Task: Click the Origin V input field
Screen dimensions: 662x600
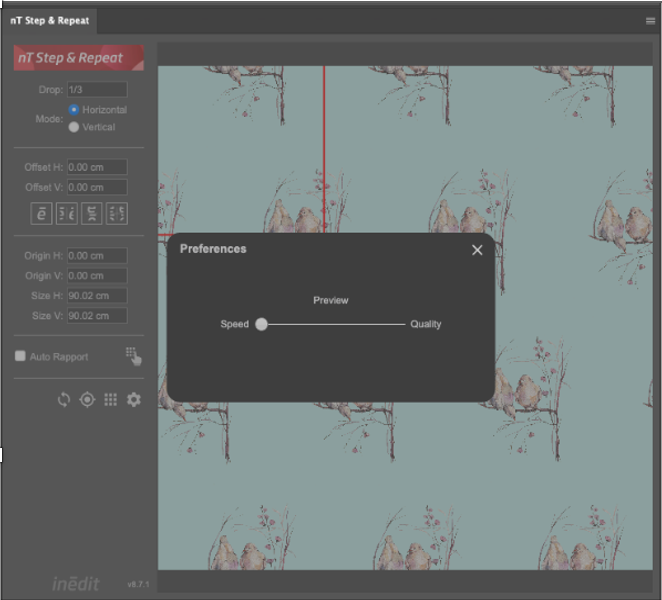Action: coord(97,275)
